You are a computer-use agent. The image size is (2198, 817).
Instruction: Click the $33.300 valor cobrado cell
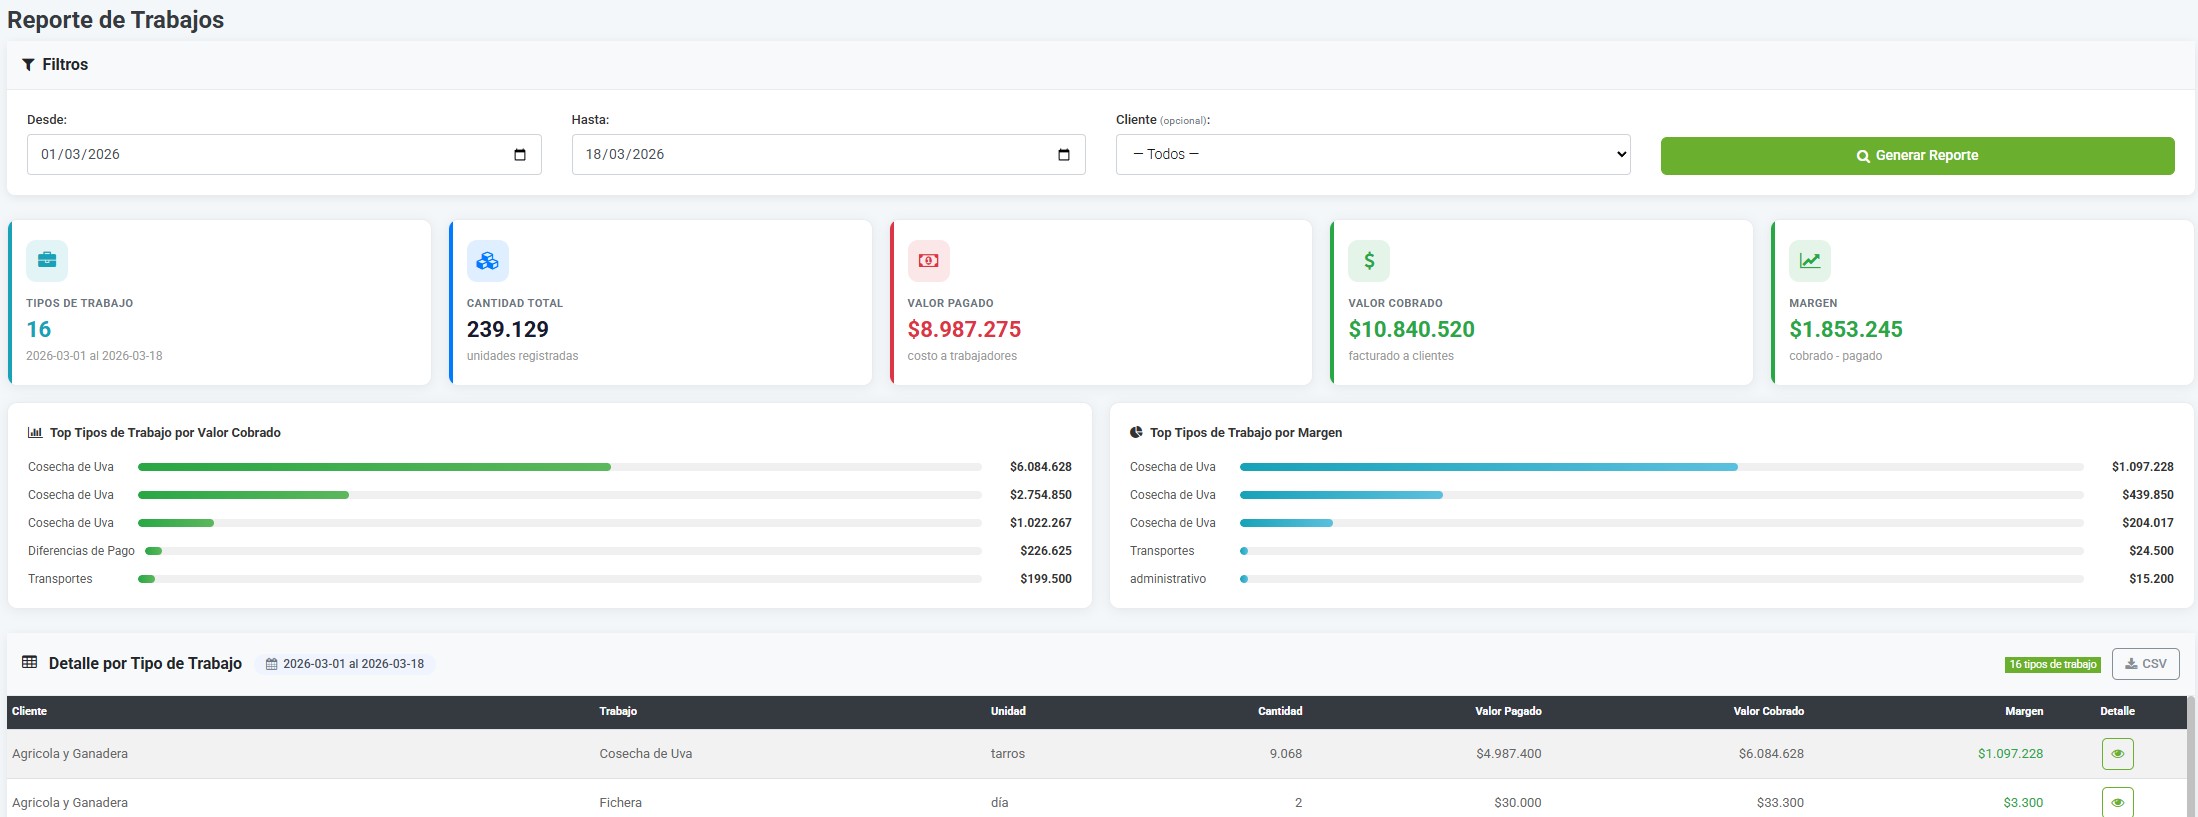(x=1780, y=803)
